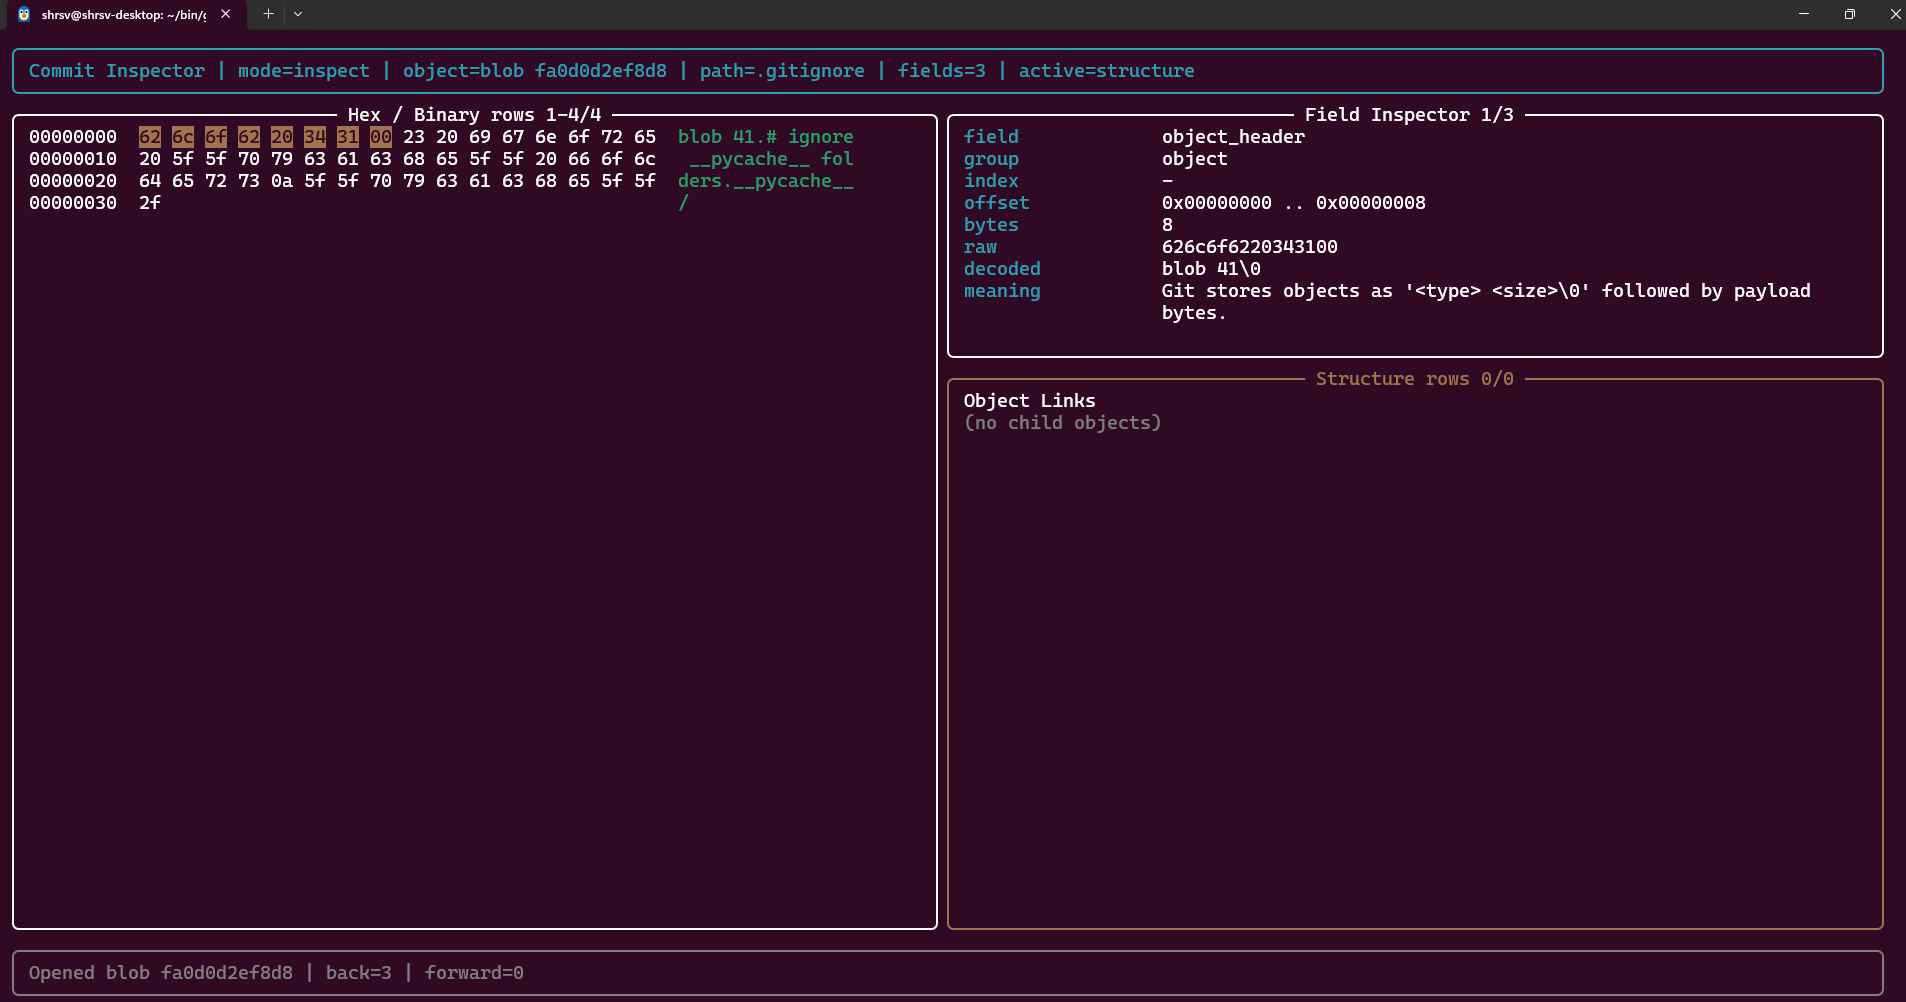Image resolution: width=1906 pixels, height=1002 pixels.
Task: Click ASCII text 'blob 41.# ignore'
Action: pos(766,137)
